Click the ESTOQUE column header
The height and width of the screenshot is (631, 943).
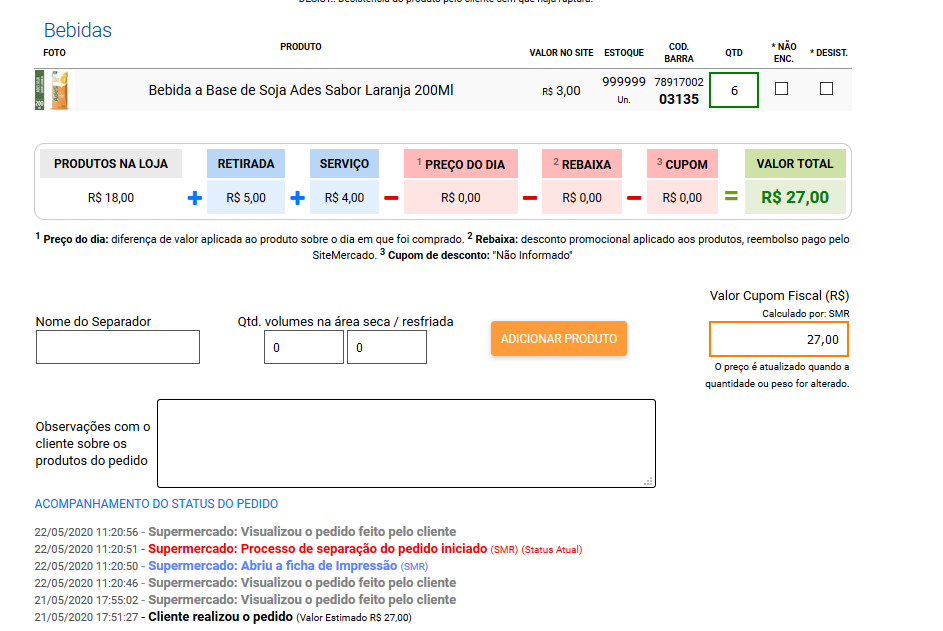[624, 53]
